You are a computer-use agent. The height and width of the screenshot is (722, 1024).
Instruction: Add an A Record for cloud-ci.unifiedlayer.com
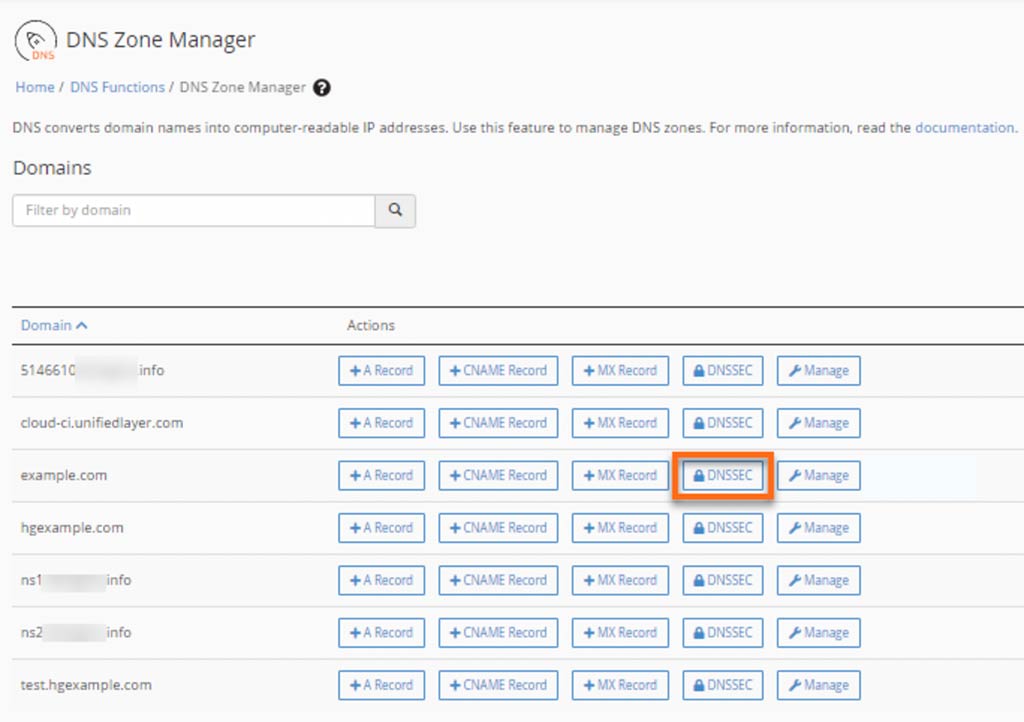tap(381, 422)
